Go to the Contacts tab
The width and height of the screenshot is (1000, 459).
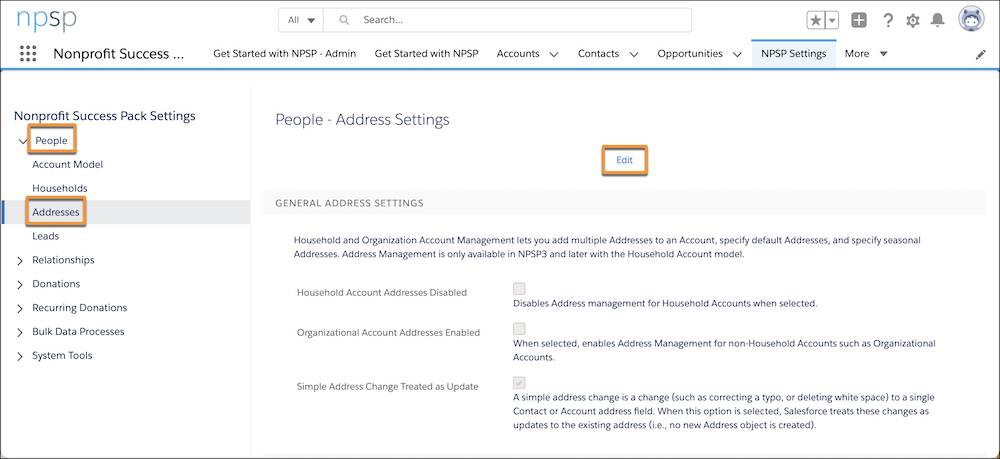[x=598, y=54]
